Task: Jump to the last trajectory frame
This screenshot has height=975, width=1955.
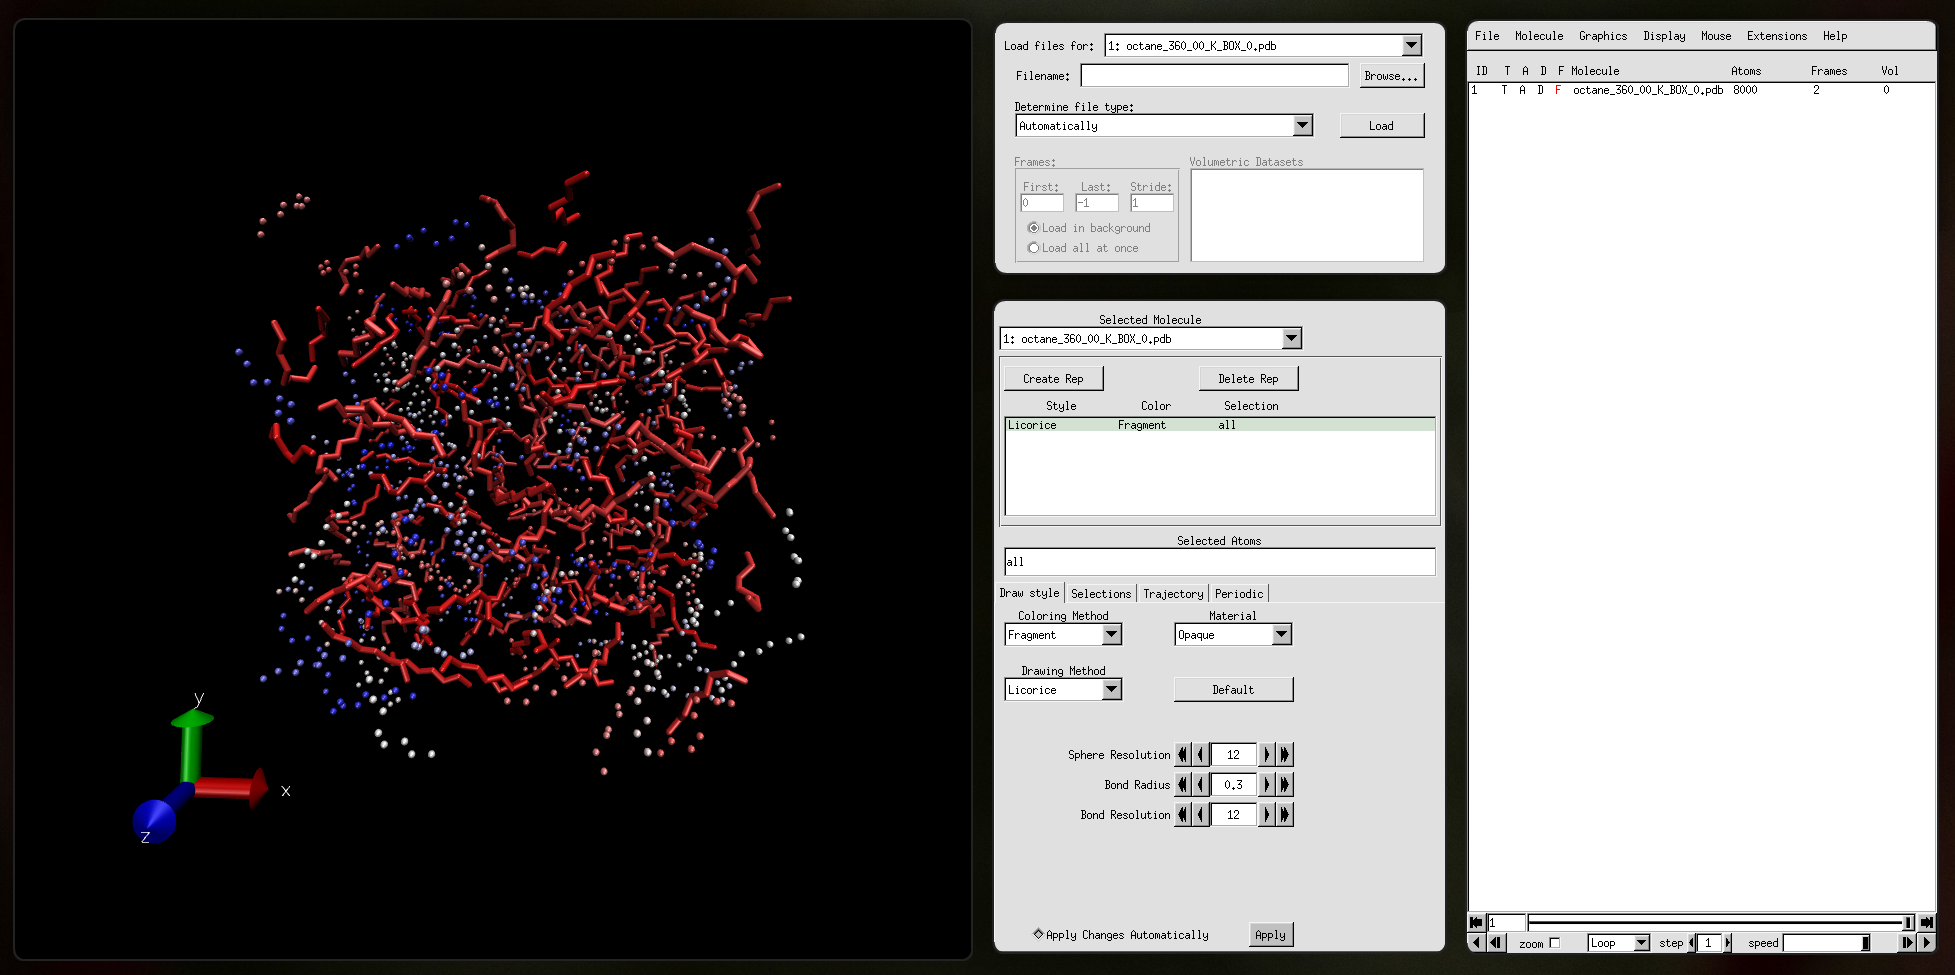Action: point(1926,922)
